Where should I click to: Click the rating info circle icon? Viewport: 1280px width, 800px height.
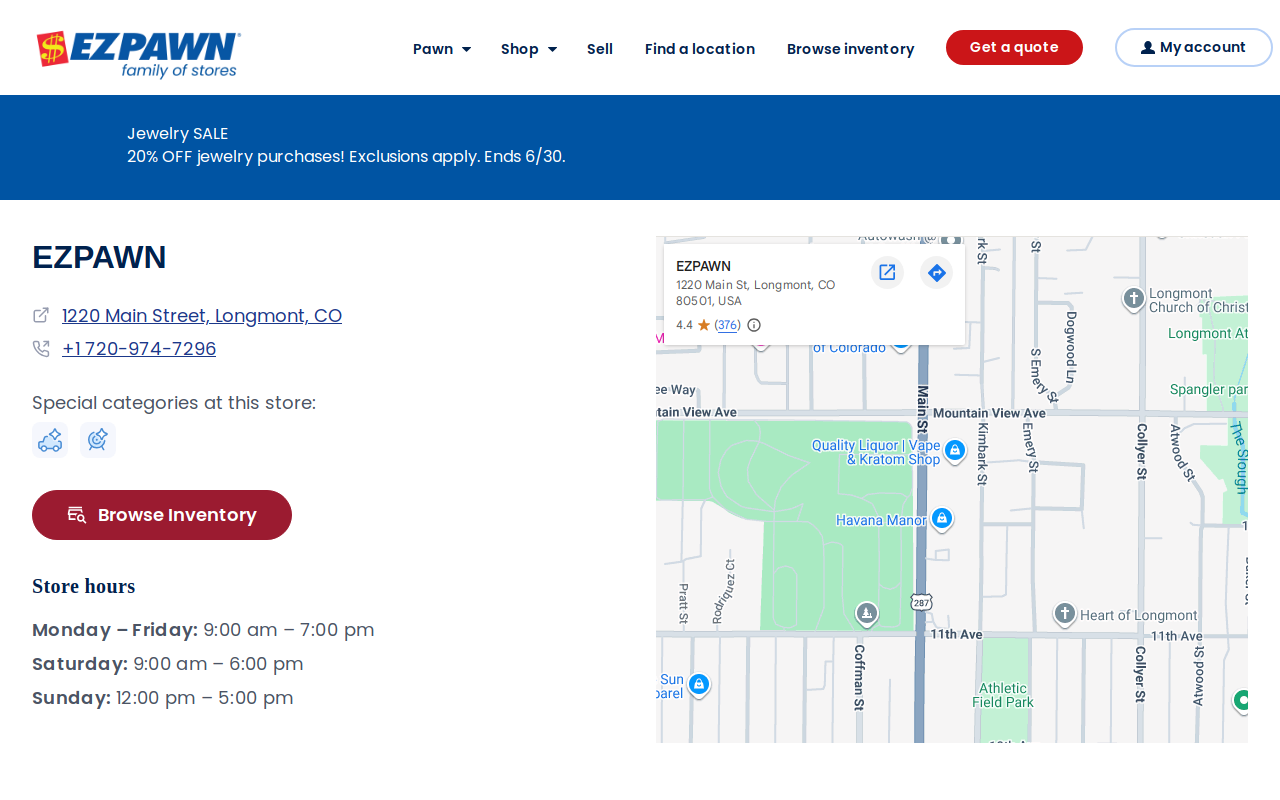(x=754, y=325)
